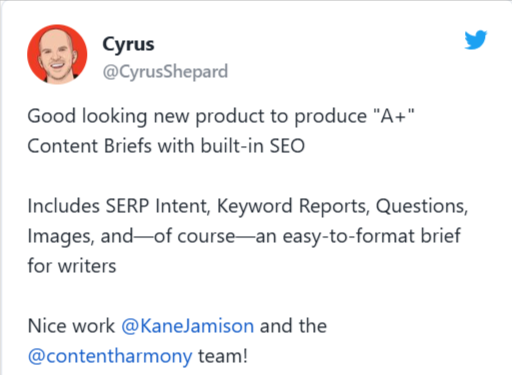Click the word "SEO" in first paragraph
Image resolution: width=512 pixels, height=375 pixels.
coord(287,146)
